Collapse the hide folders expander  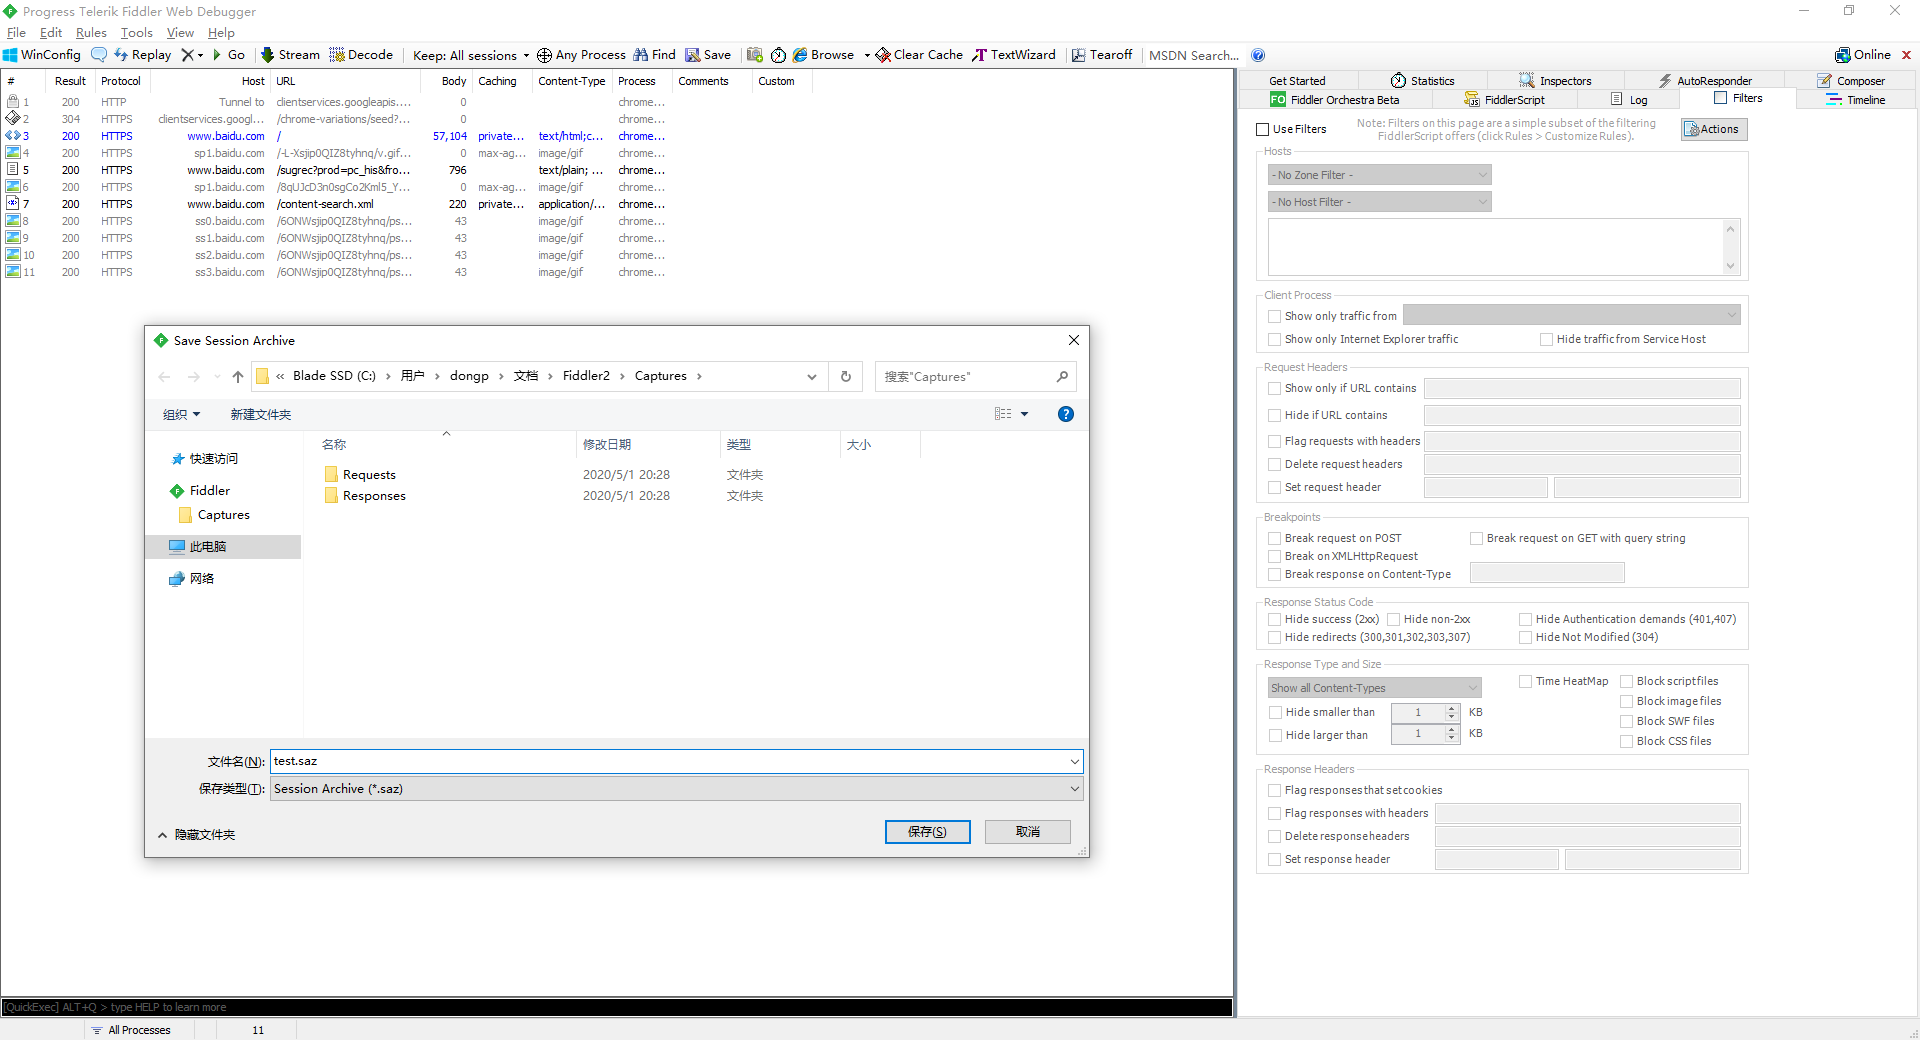point(196,835)
